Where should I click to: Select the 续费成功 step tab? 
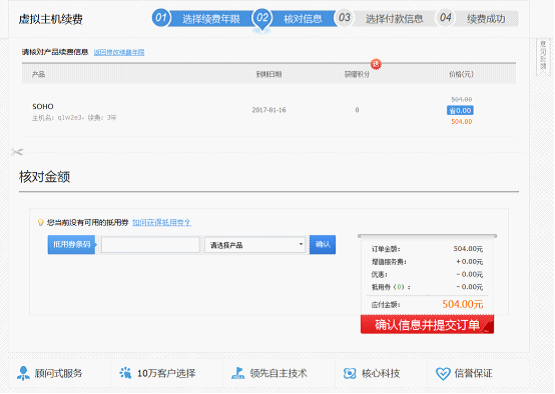point(486,19)
